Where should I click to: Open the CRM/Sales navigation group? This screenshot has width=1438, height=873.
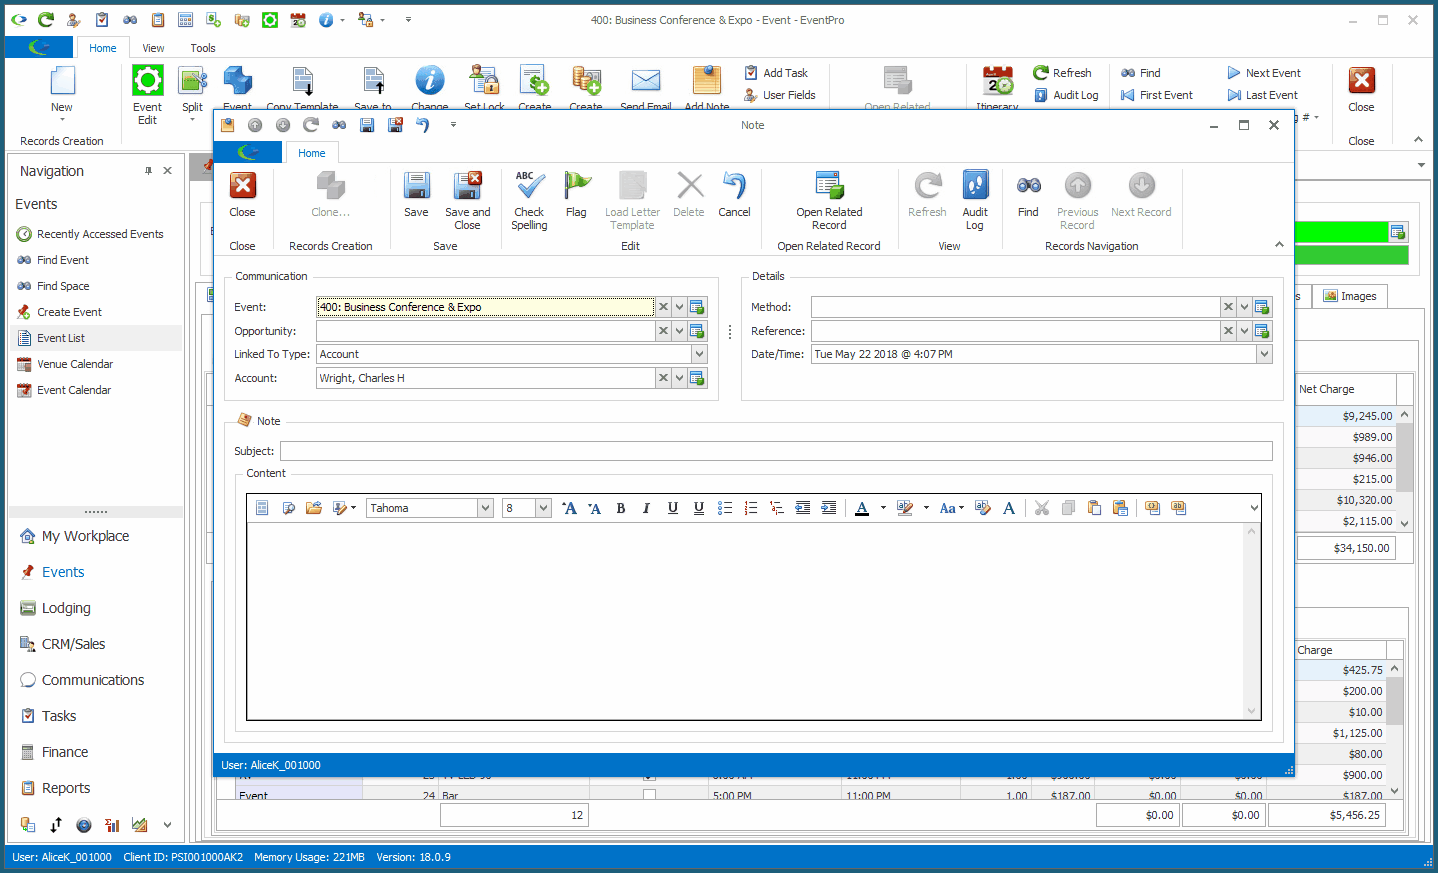[73, 644]
